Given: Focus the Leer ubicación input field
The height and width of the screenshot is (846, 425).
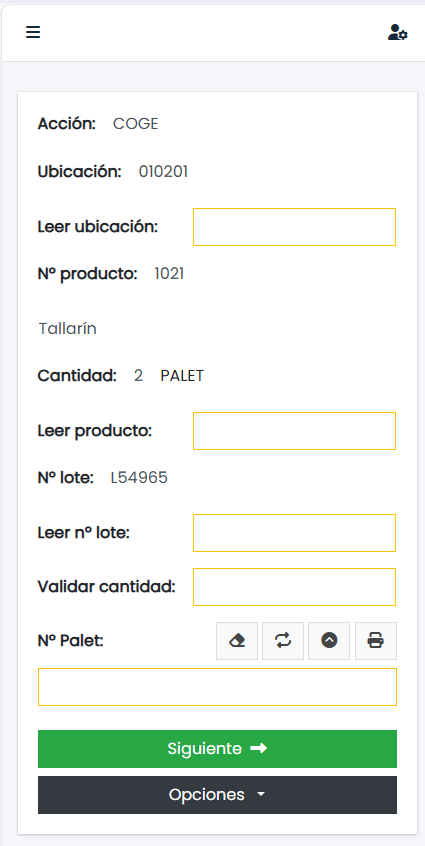Looking at the screenshot, I should click(x=294, y=227).
